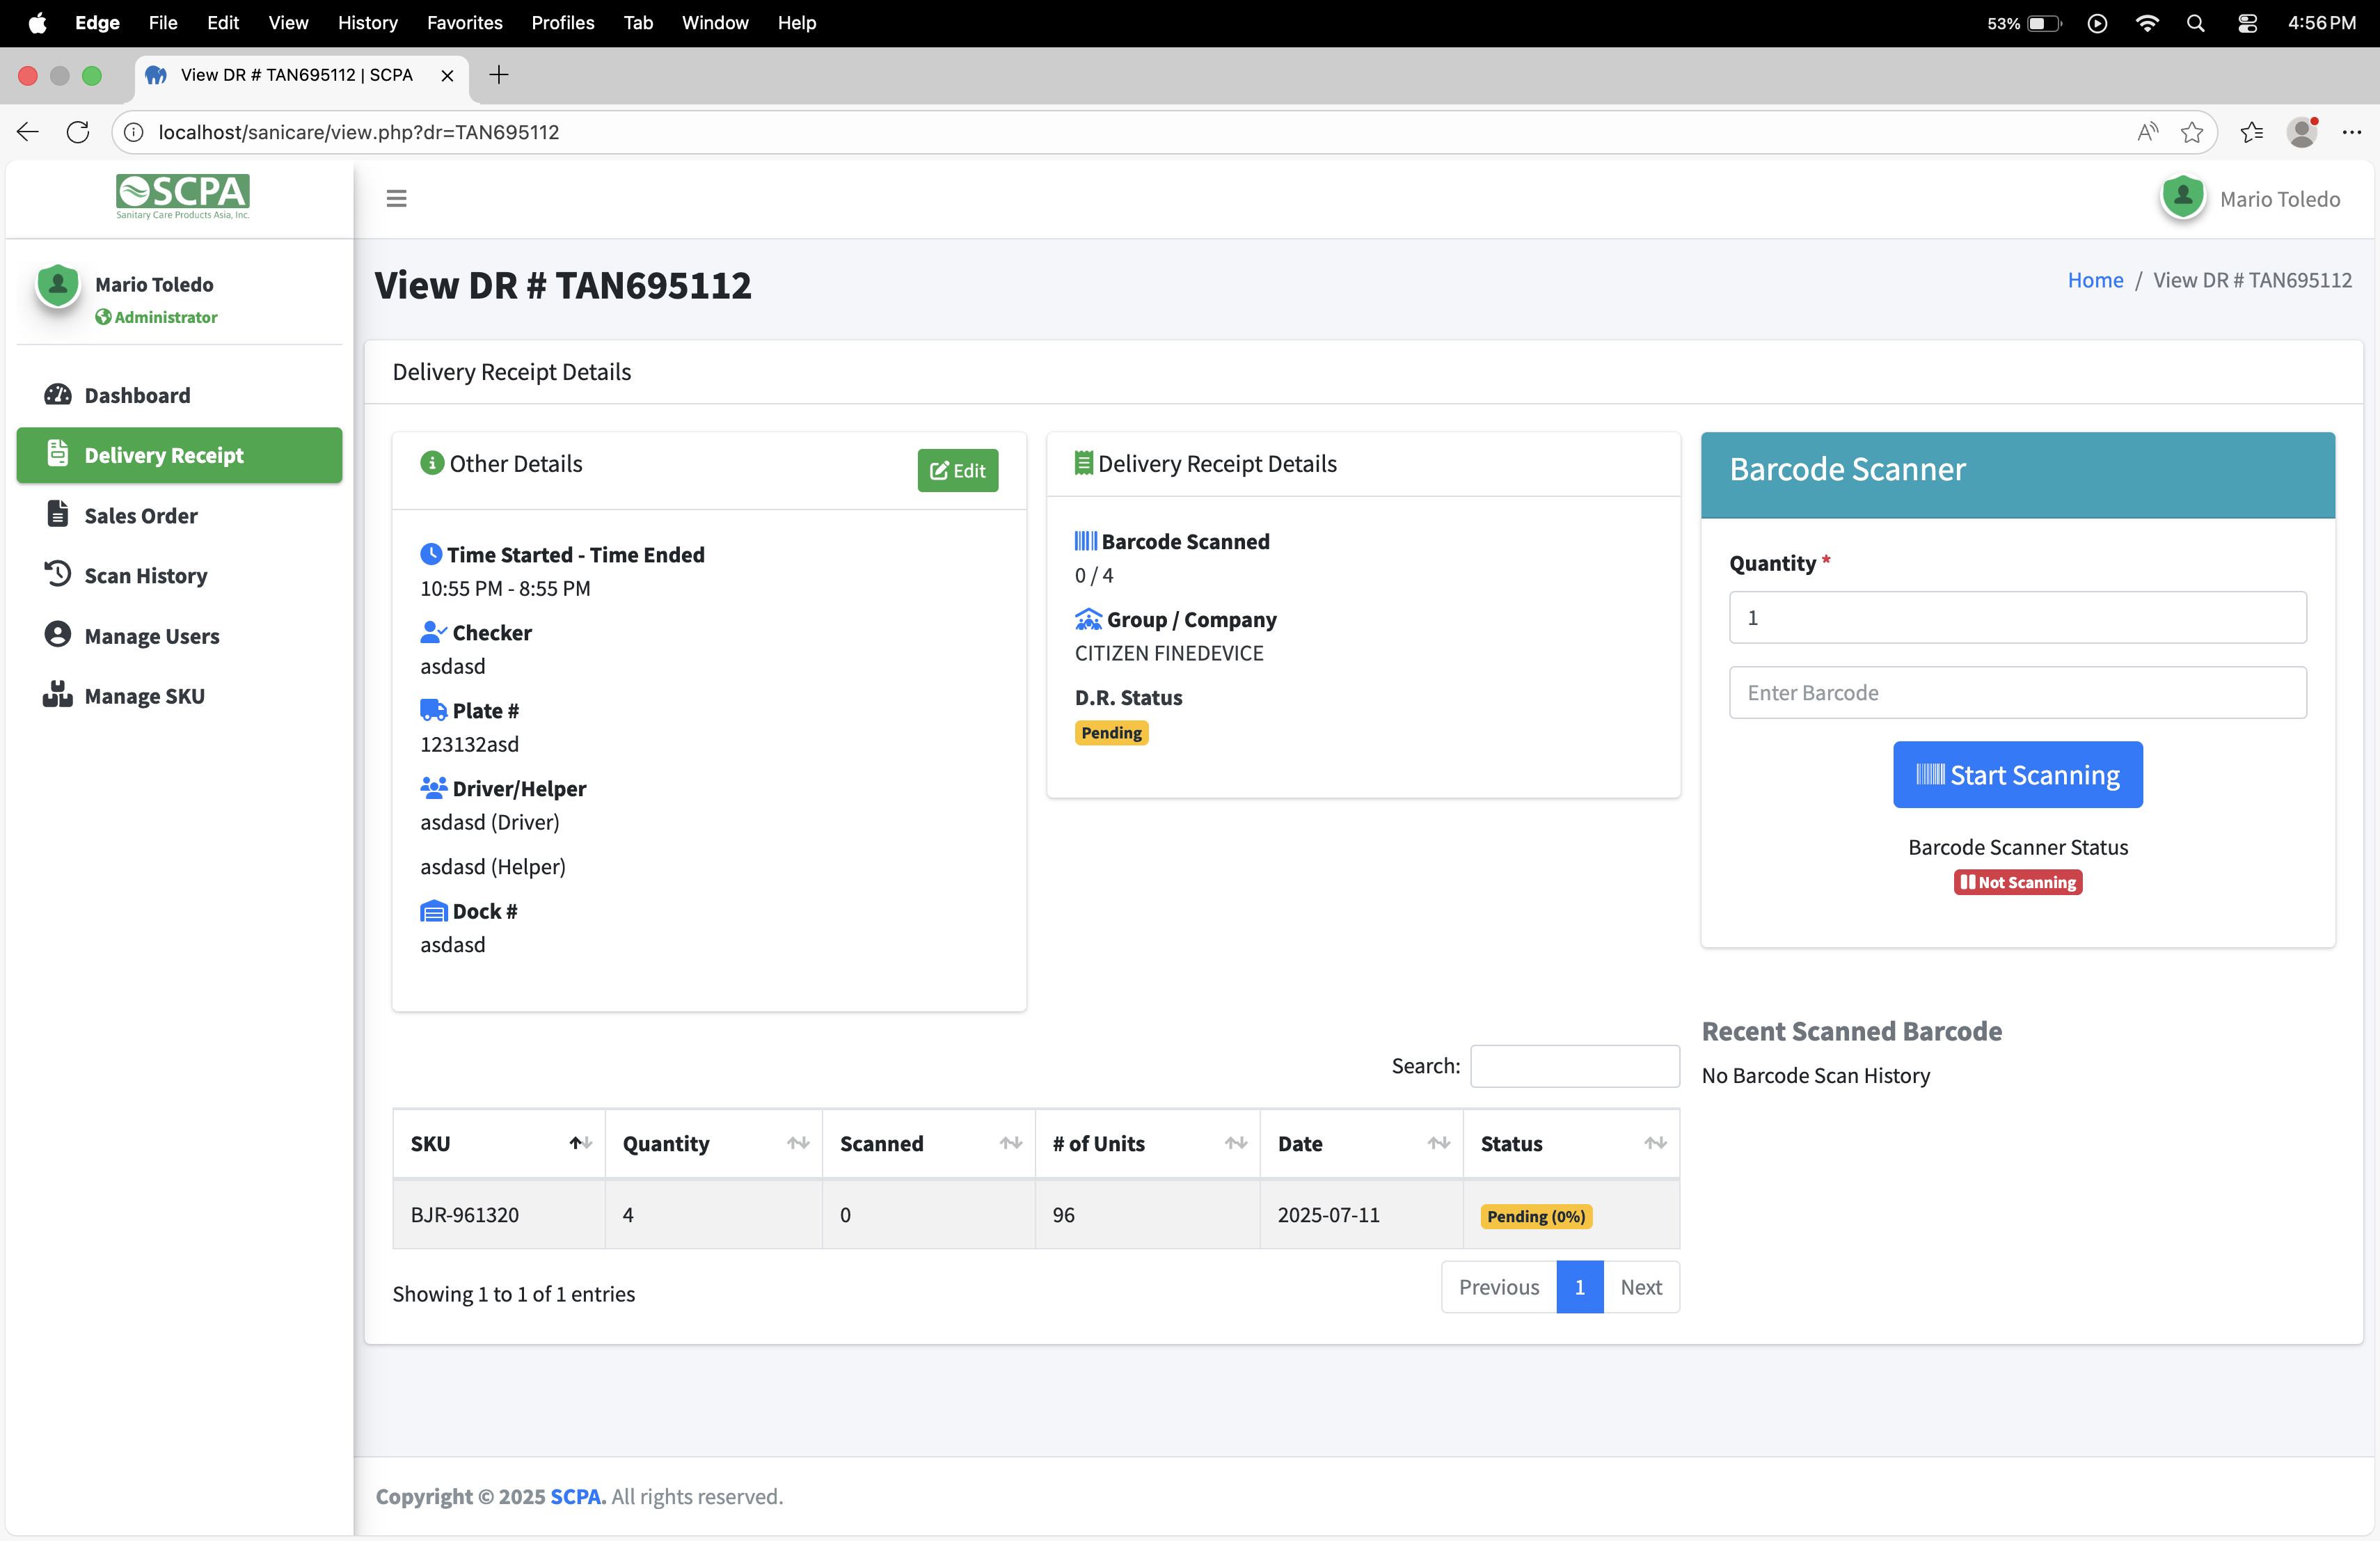Reload the page with refresh icon
2380x1541 pixels.
78,132
